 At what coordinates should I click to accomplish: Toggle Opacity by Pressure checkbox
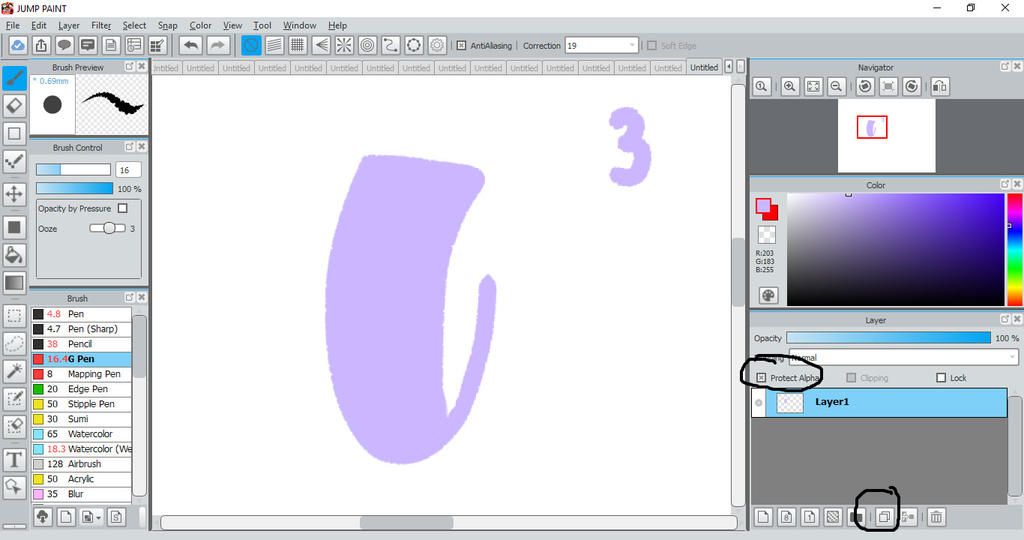pyautogui.click(x=123, y=208)
